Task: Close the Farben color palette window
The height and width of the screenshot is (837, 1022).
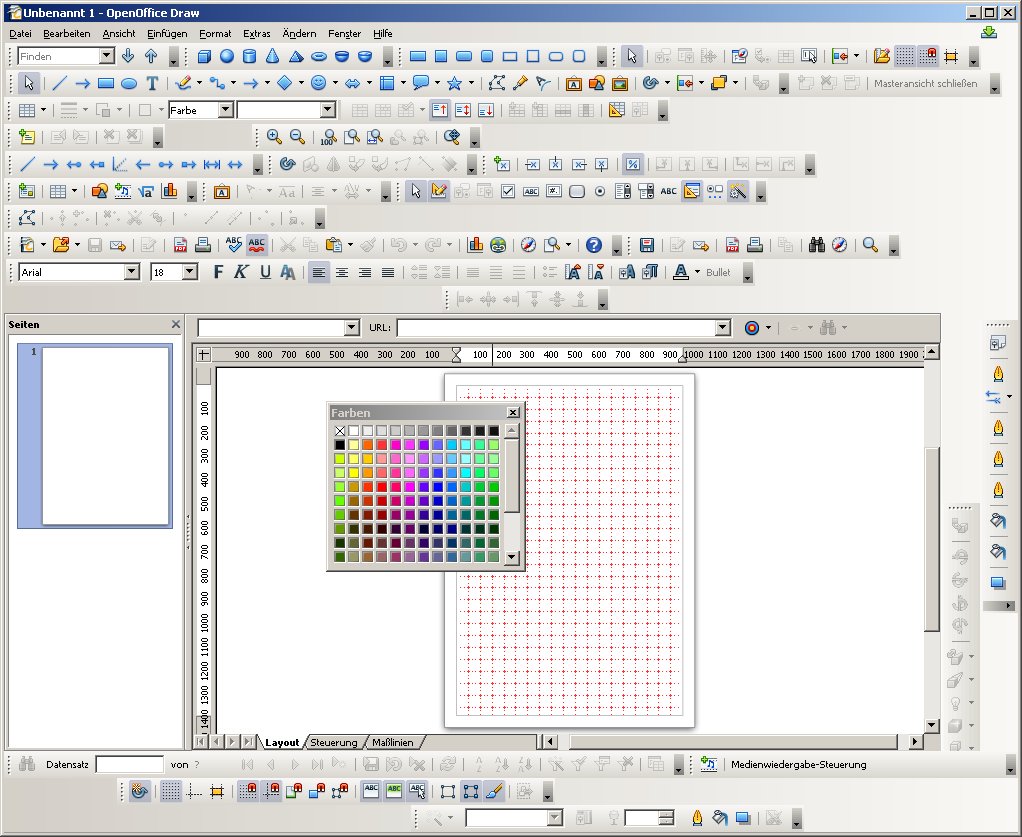Action: coord(513,412)
